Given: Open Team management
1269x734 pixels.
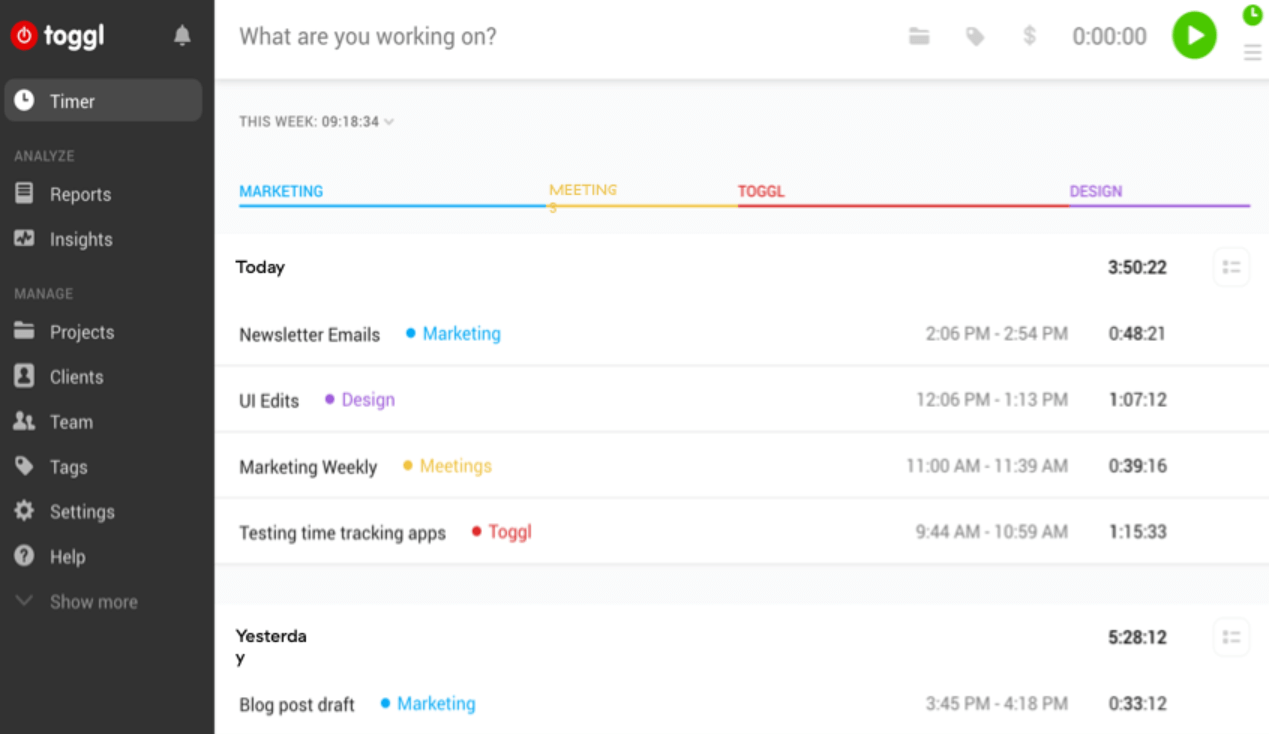Looking at the screenshot, I should pos(71,422).
